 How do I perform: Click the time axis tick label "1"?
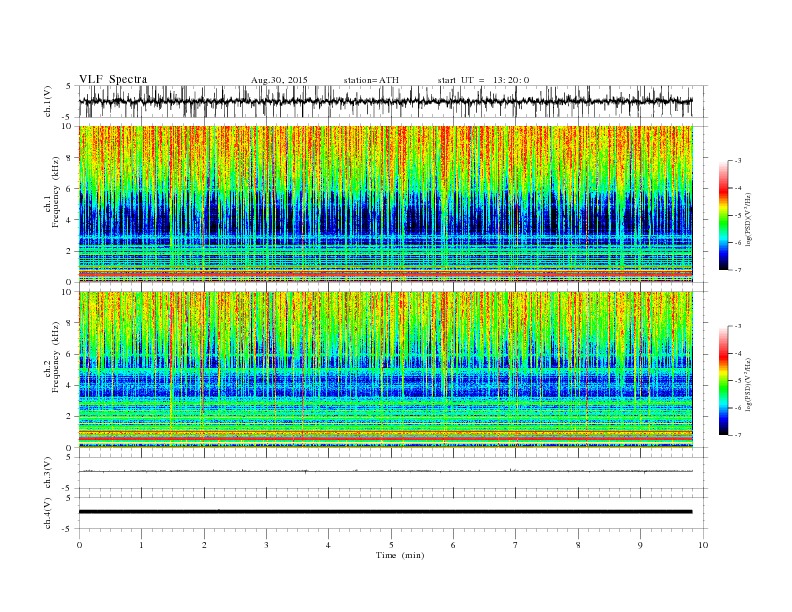pyautogui.click(x=141, y=545)
